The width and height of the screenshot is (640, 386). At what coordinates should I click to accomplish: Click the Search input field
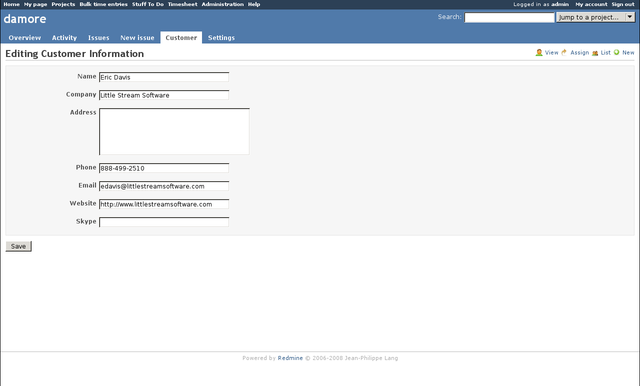click(509, 18)
